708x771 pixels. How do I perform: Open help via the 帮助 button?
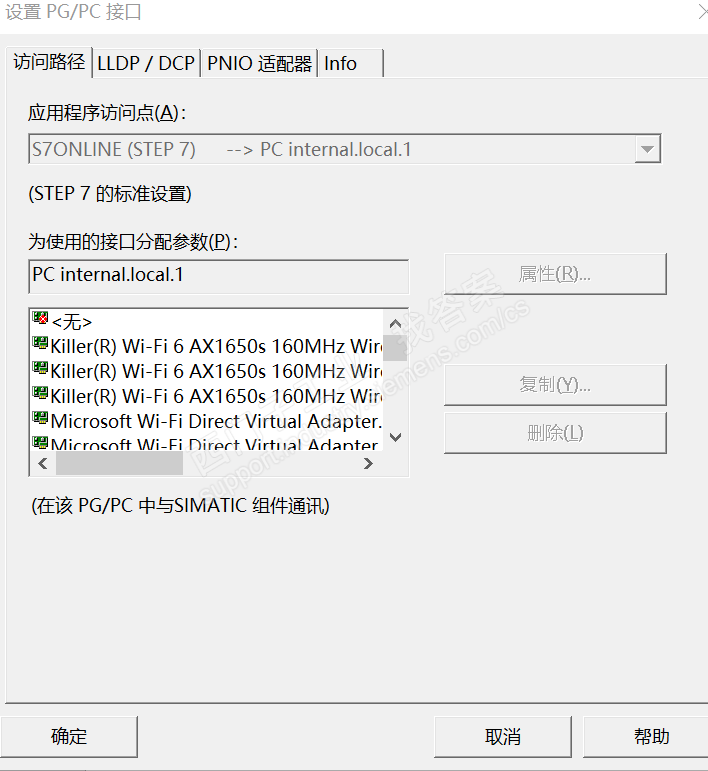click(651, 737)
